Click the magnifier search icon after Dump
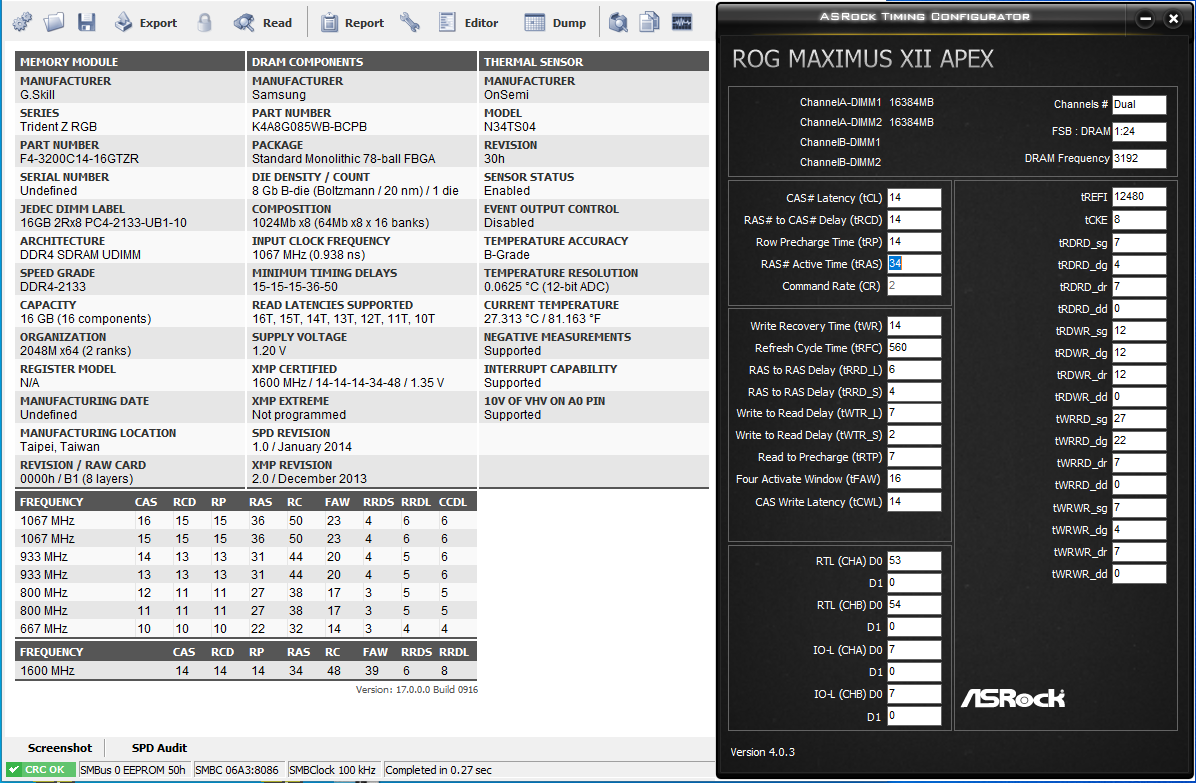Image resolution: width=1196 pixels, height=783 pixels. [x=618, y=23]
